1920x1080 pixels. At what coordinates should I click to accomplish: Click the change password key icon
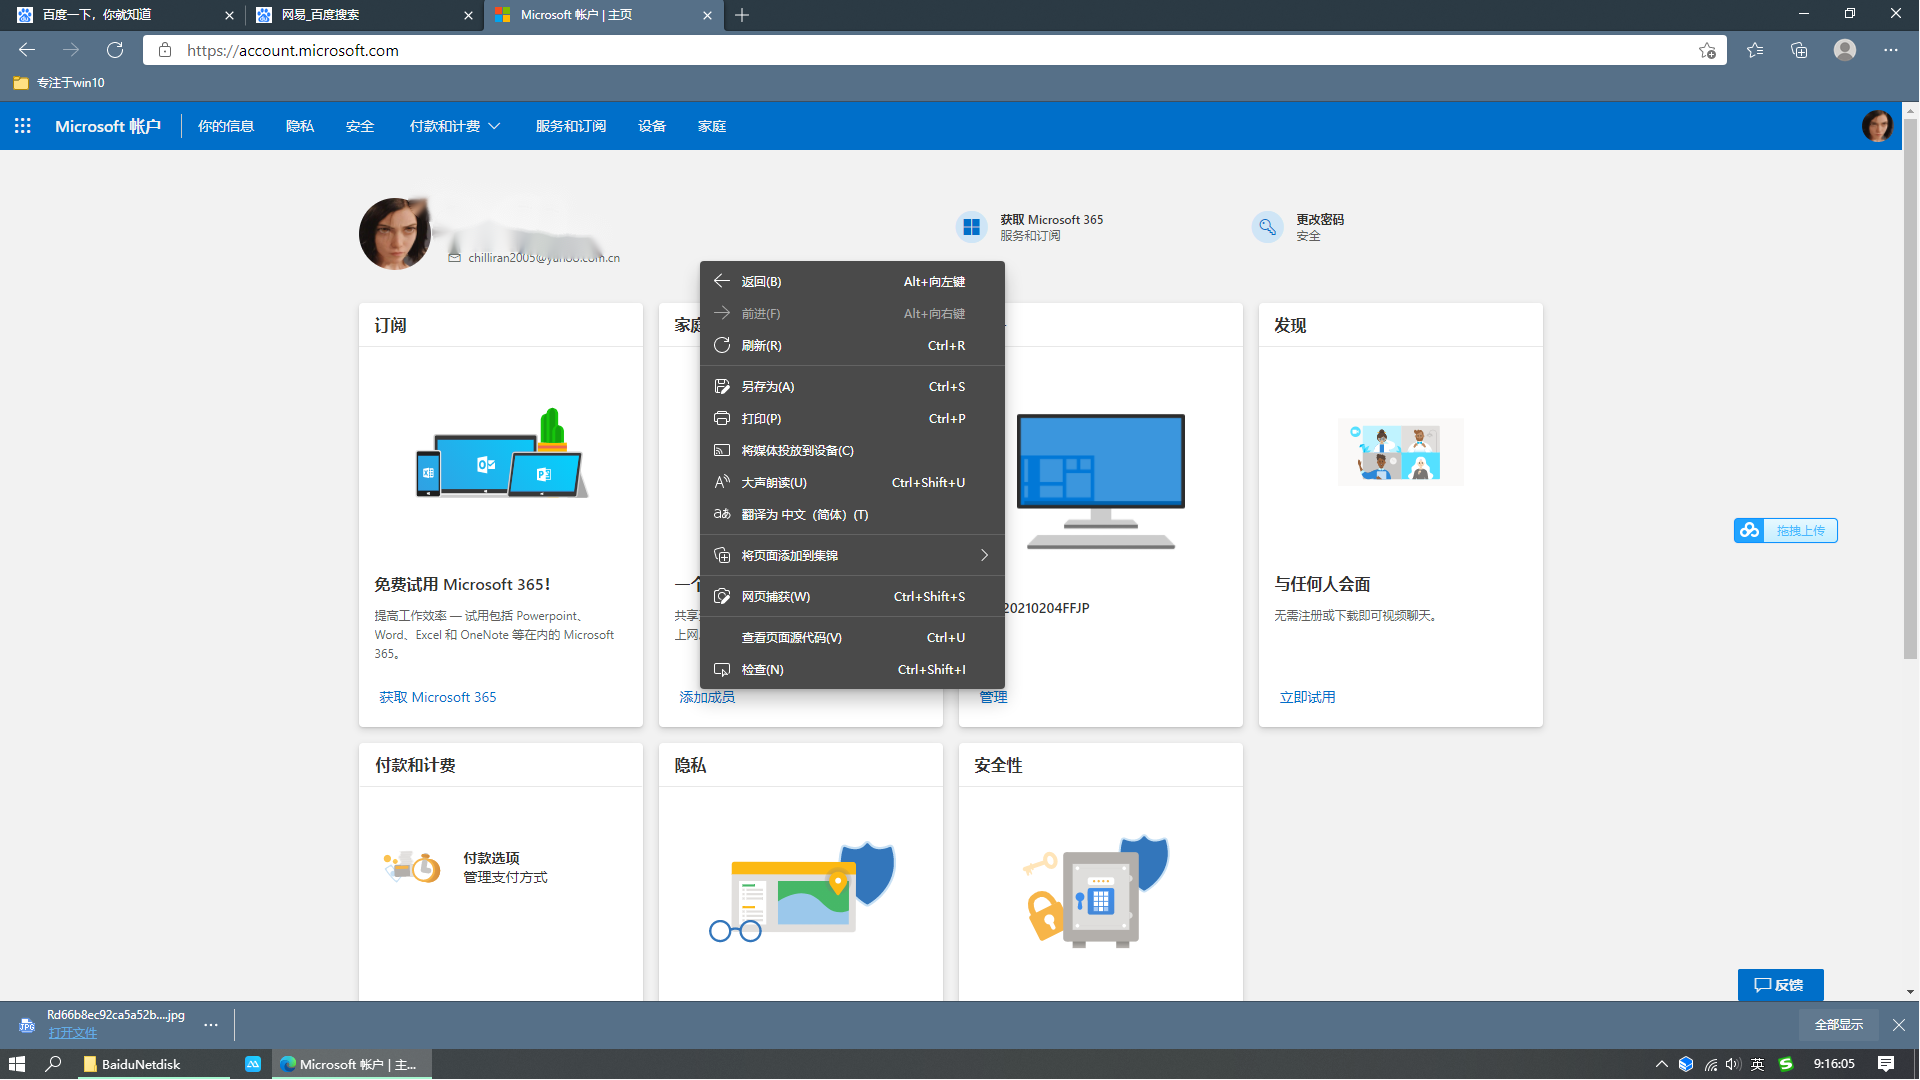point(1267,227)
